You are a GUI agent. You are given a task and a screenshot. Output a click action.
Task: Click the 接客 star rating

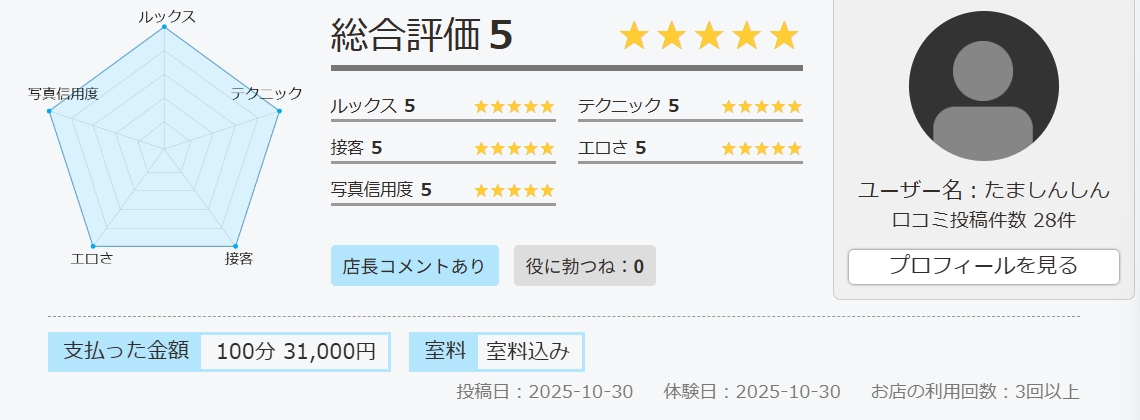point(513,148)
